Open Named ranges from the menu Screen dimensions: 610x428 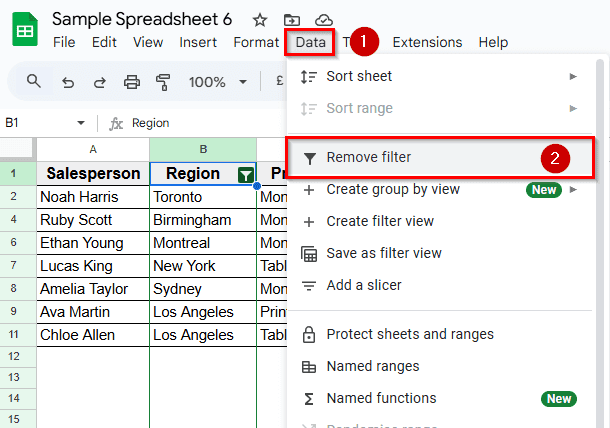point(372,366)
